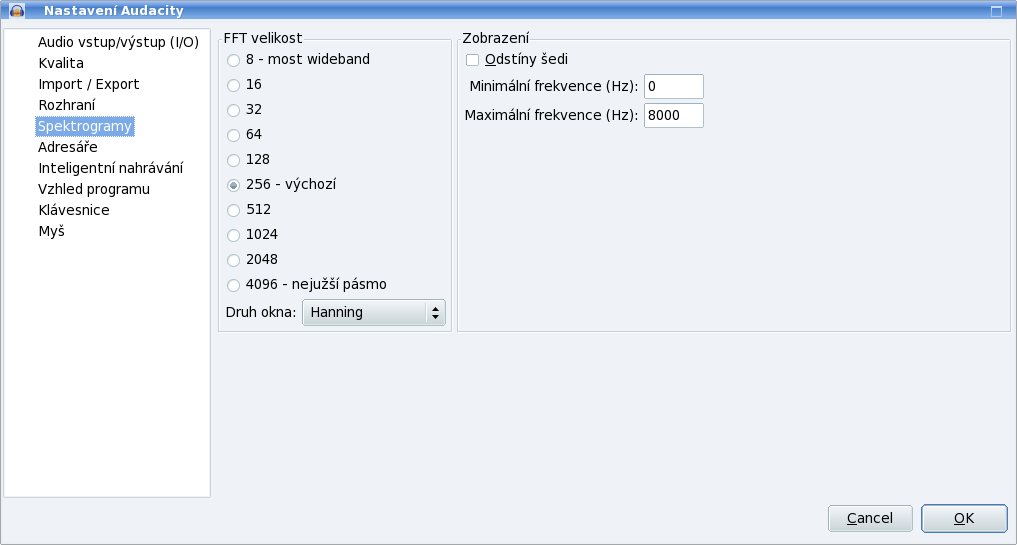This screenshot has height=545, width=1017.
Task: Choose 4096 - nejužší pásmo option
Action: click(233, 285)
